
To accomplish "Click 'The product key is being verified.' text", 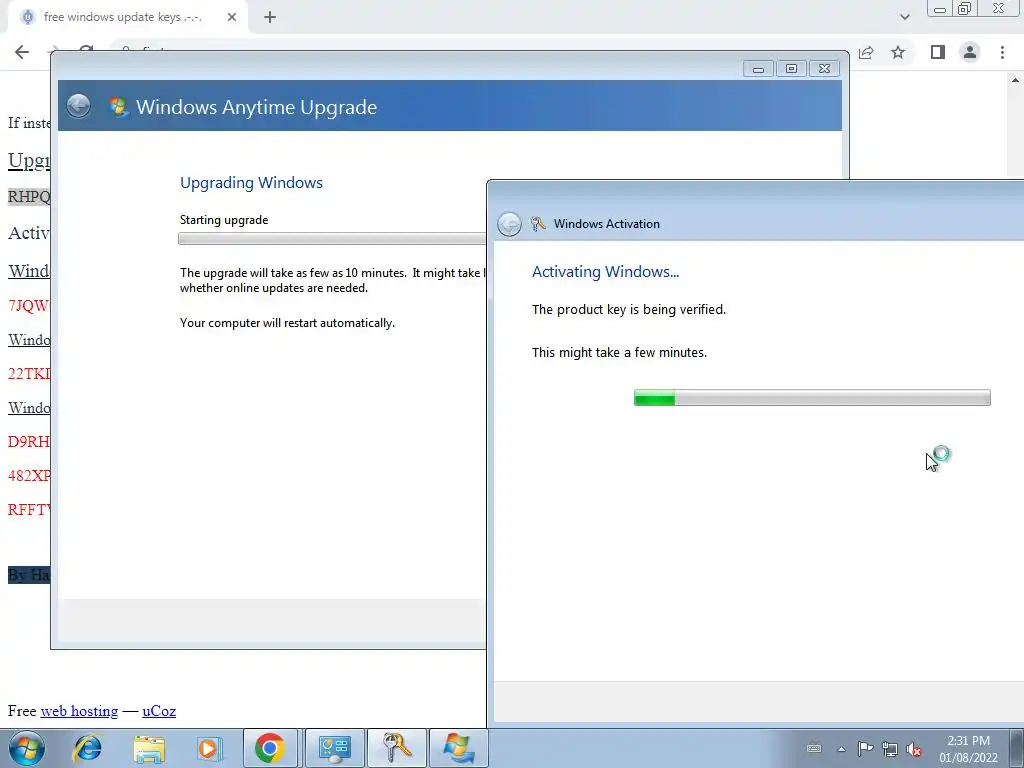I will click(628, 310).
